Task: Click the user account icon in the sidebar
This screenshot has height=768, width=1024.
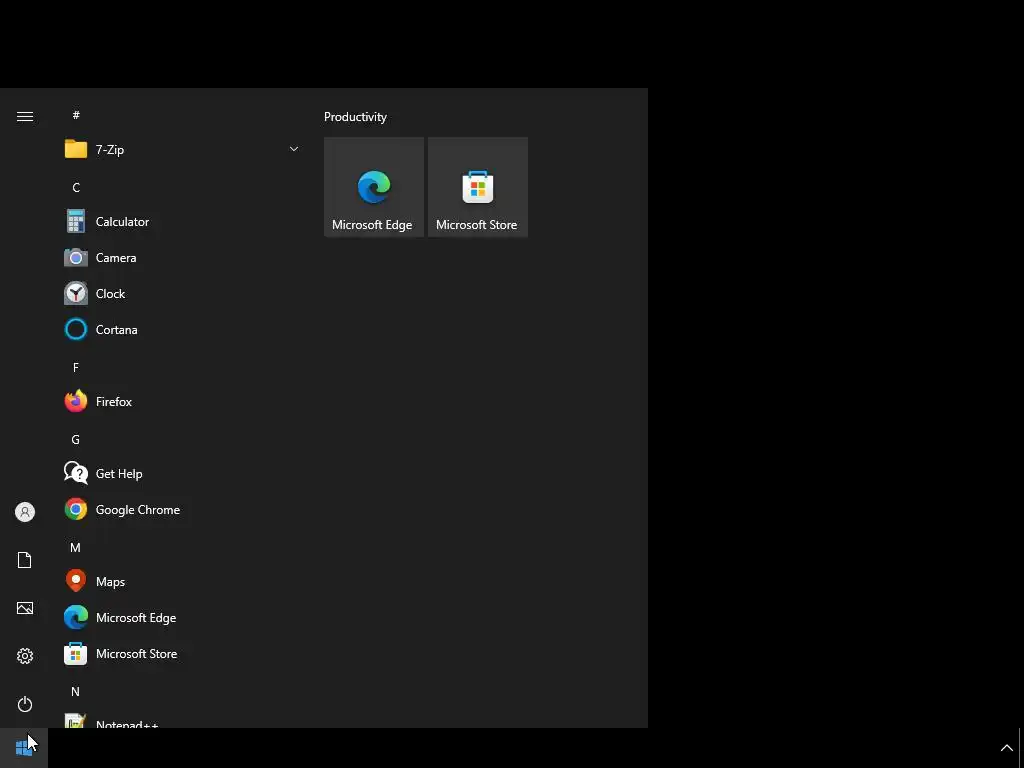Action: click(25, 512)
